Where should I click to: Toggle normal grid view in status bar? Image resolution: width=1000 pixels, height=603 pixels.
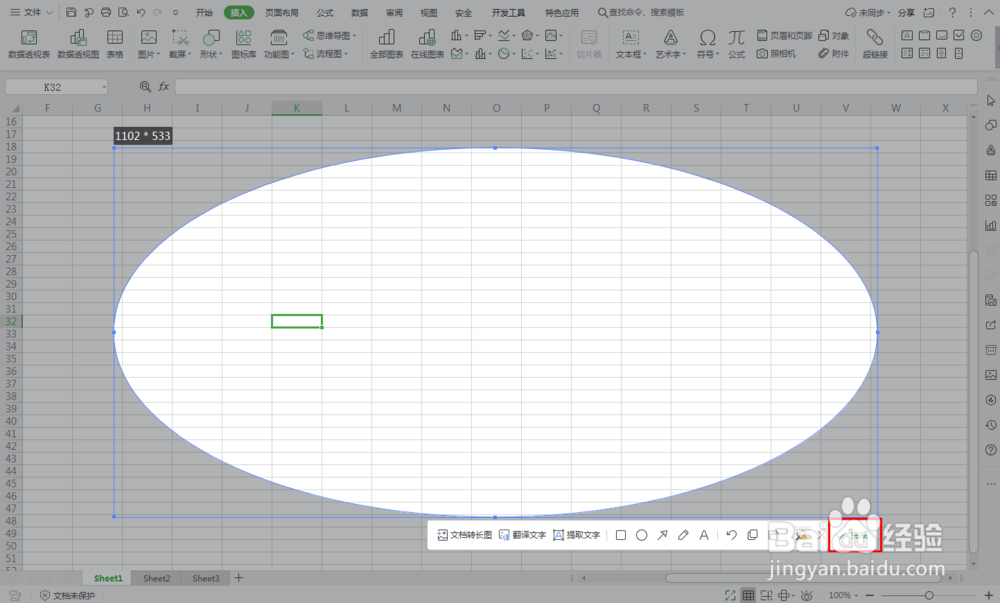748,595
